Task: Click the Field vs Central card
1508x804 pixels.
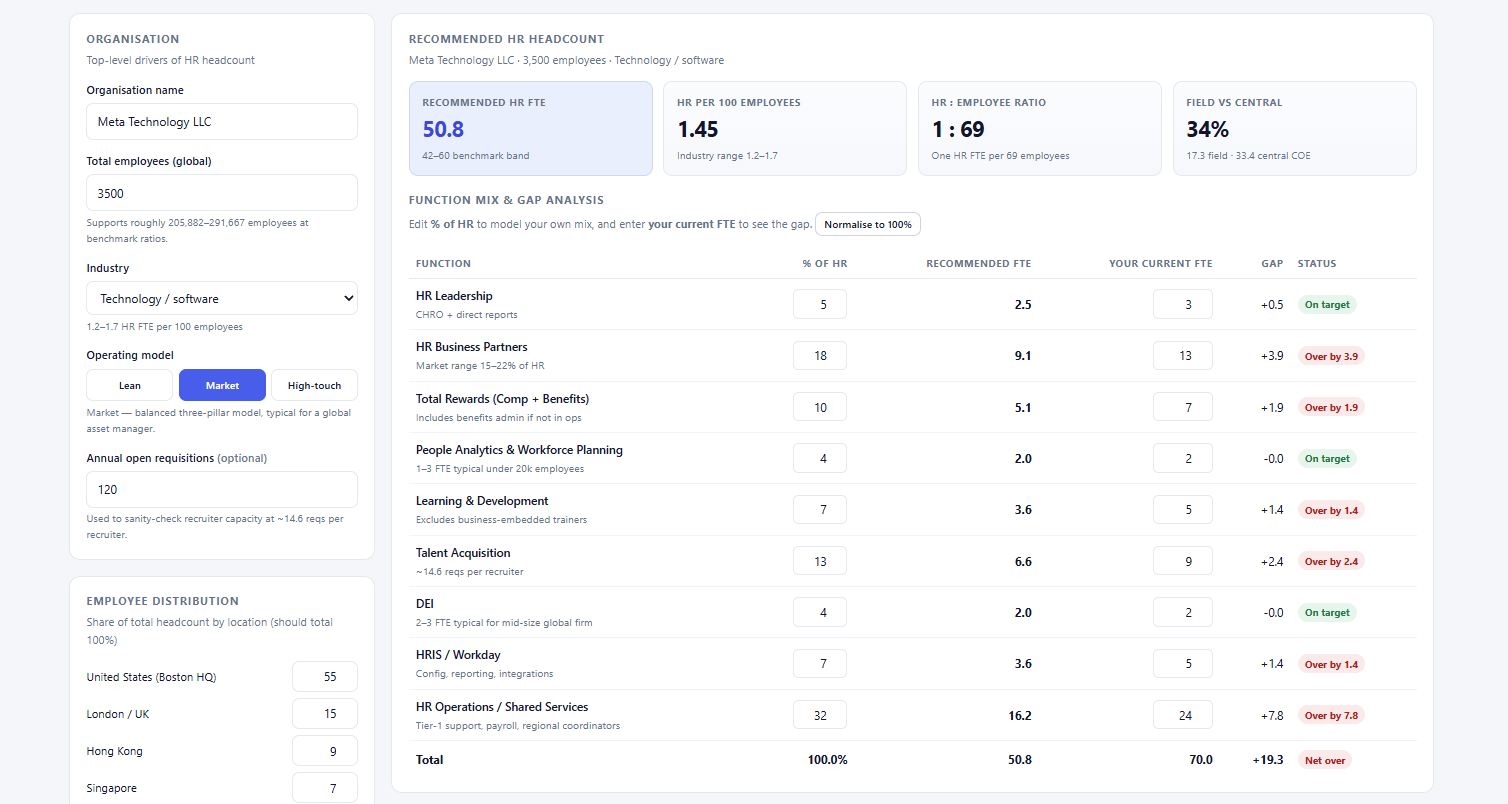Action: 1295,129
